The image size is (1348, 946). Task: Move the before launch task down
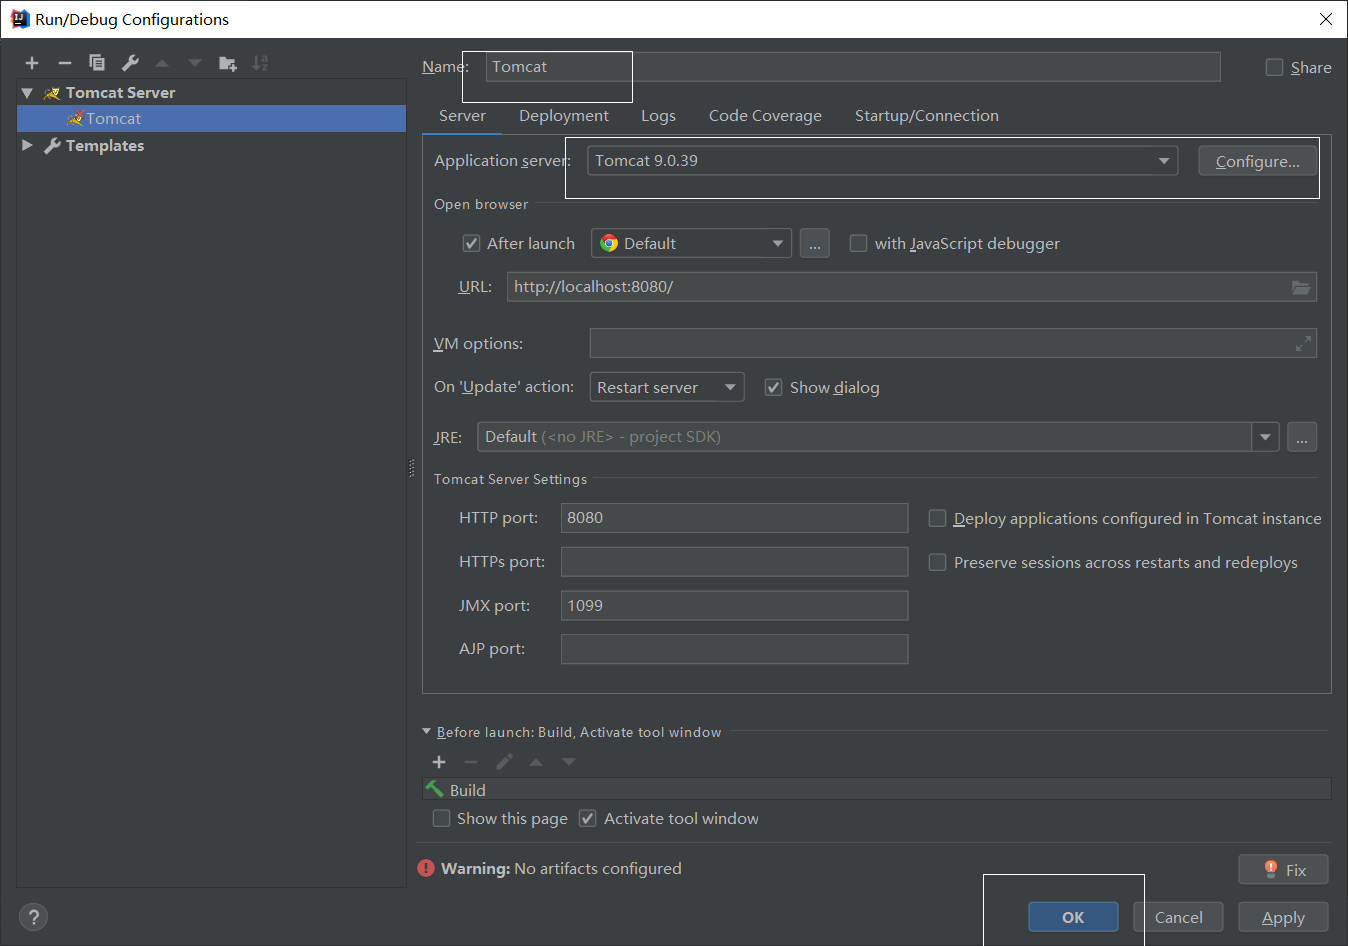[x=569, y=762]
